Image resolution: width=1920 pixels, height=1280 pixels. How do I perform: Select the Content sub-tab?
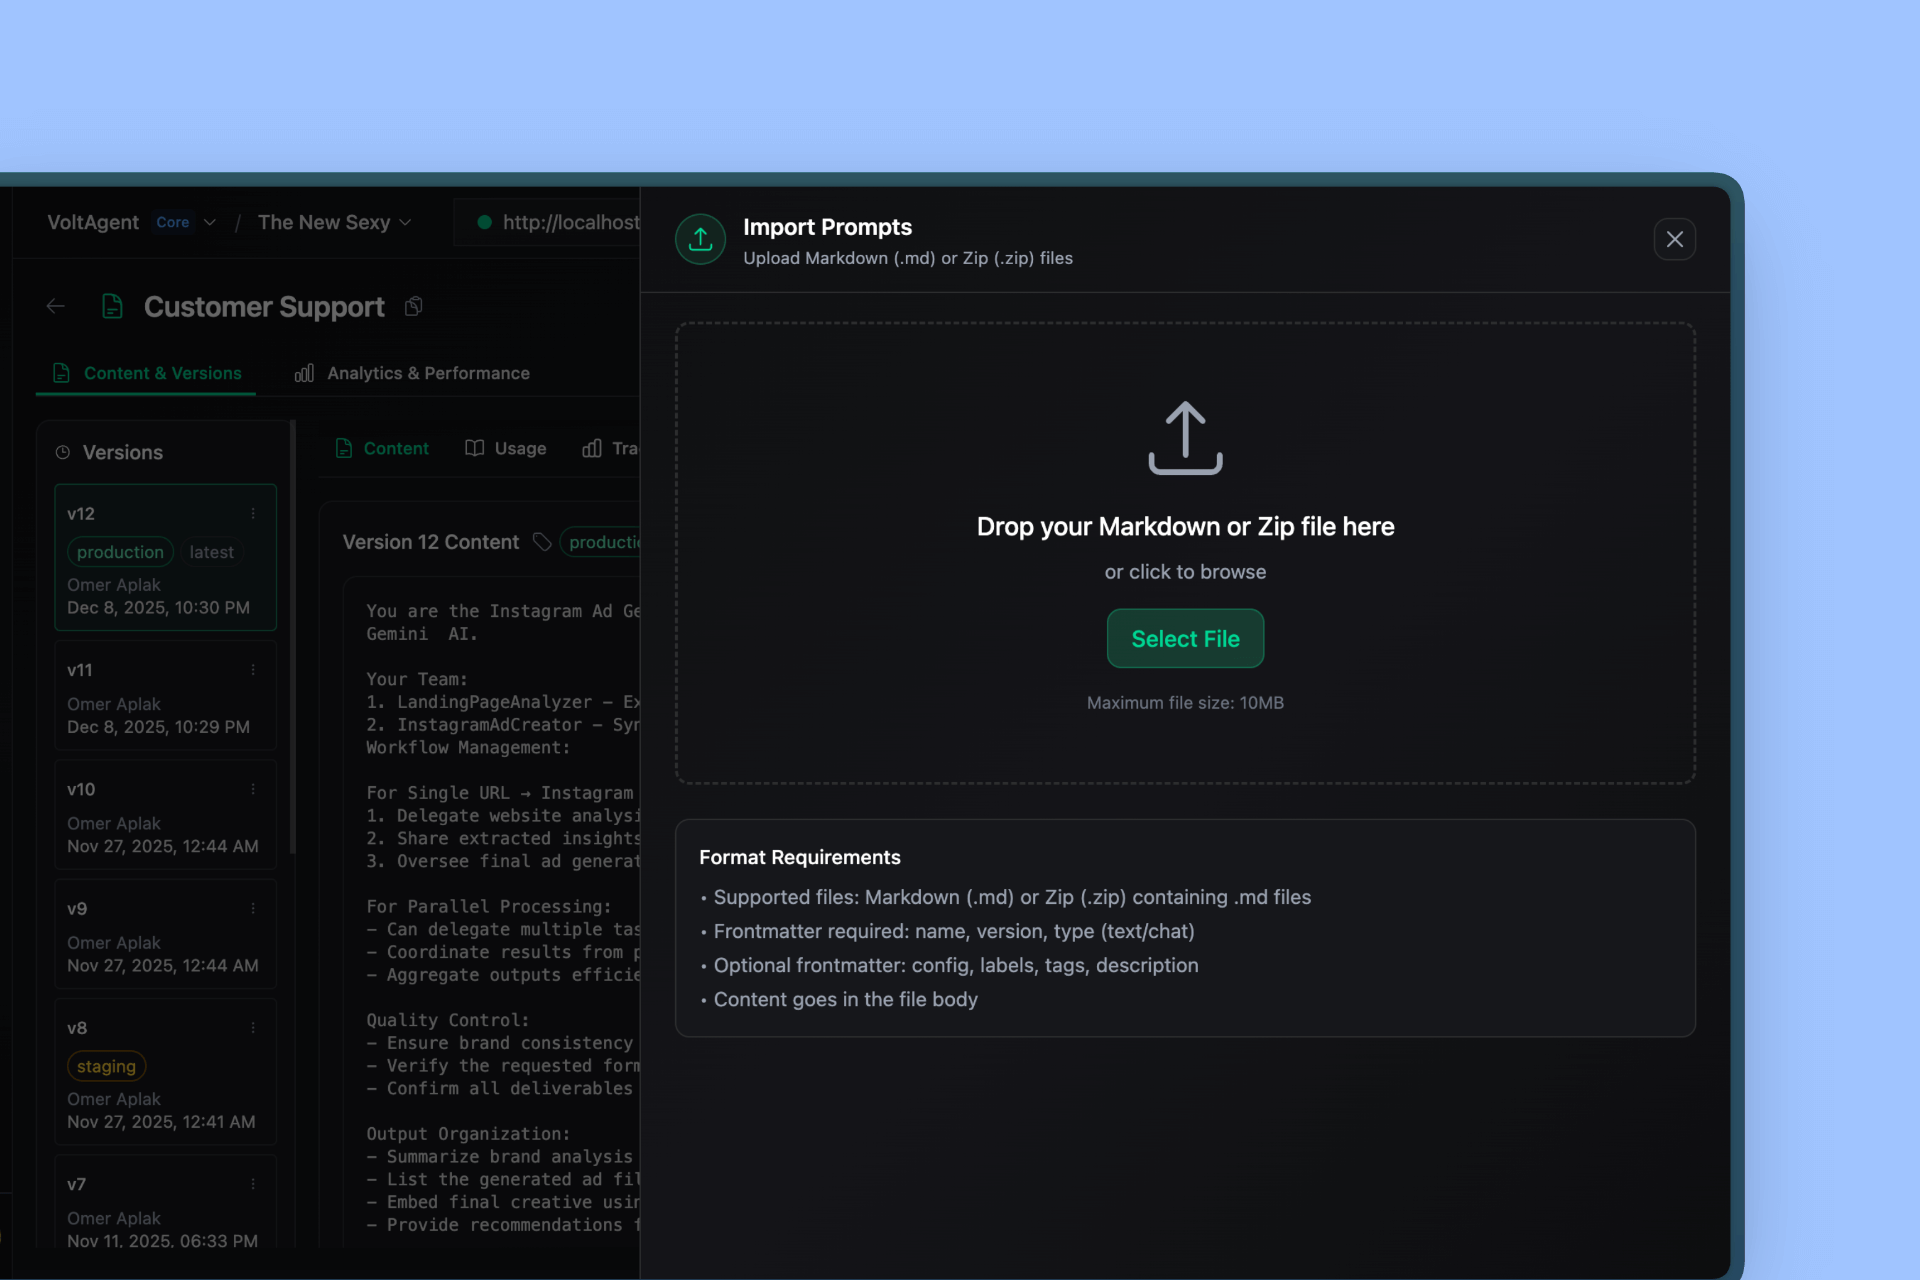coord(382,448)
